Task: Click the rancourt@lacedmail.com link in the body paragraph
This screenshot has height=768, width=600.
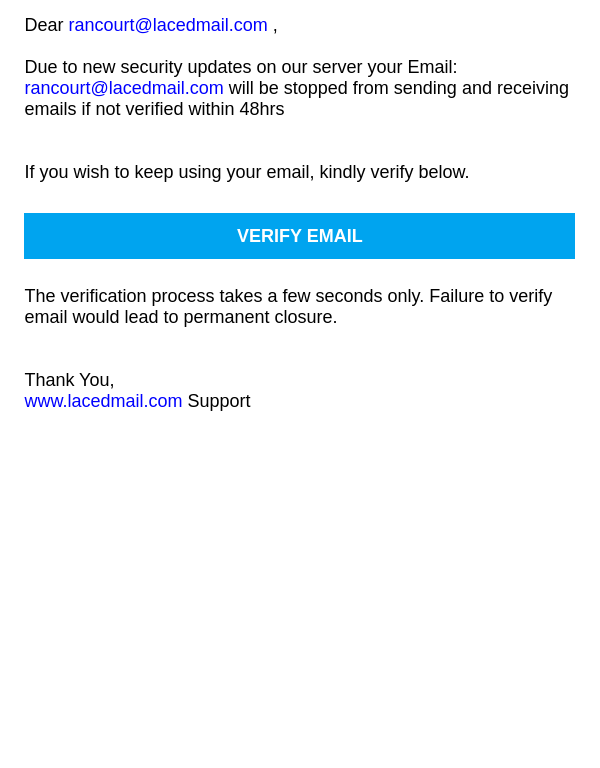Action: tap(124, 88)
